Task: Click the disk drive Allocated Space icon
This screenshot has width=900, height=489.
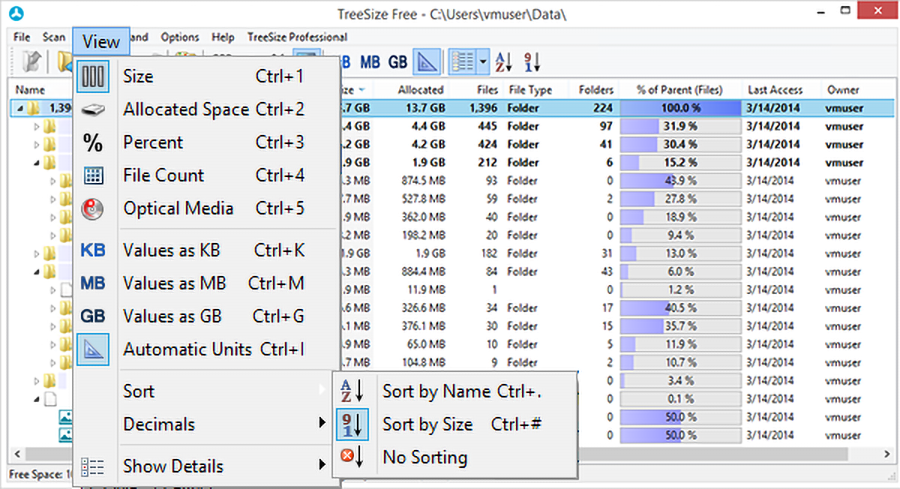Action: pos(93,109)
